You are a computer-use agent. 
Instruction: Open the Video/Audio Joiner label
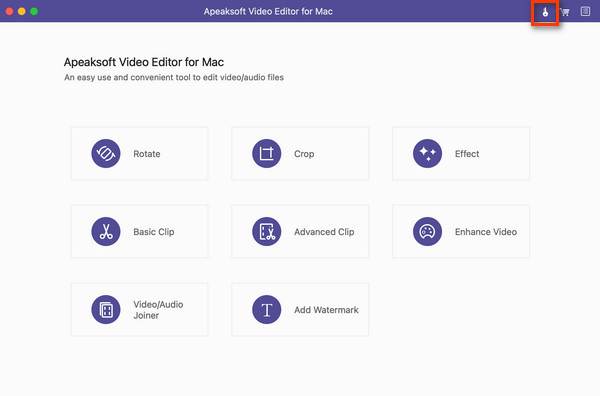pyautogui.click(x=158, y=310)
